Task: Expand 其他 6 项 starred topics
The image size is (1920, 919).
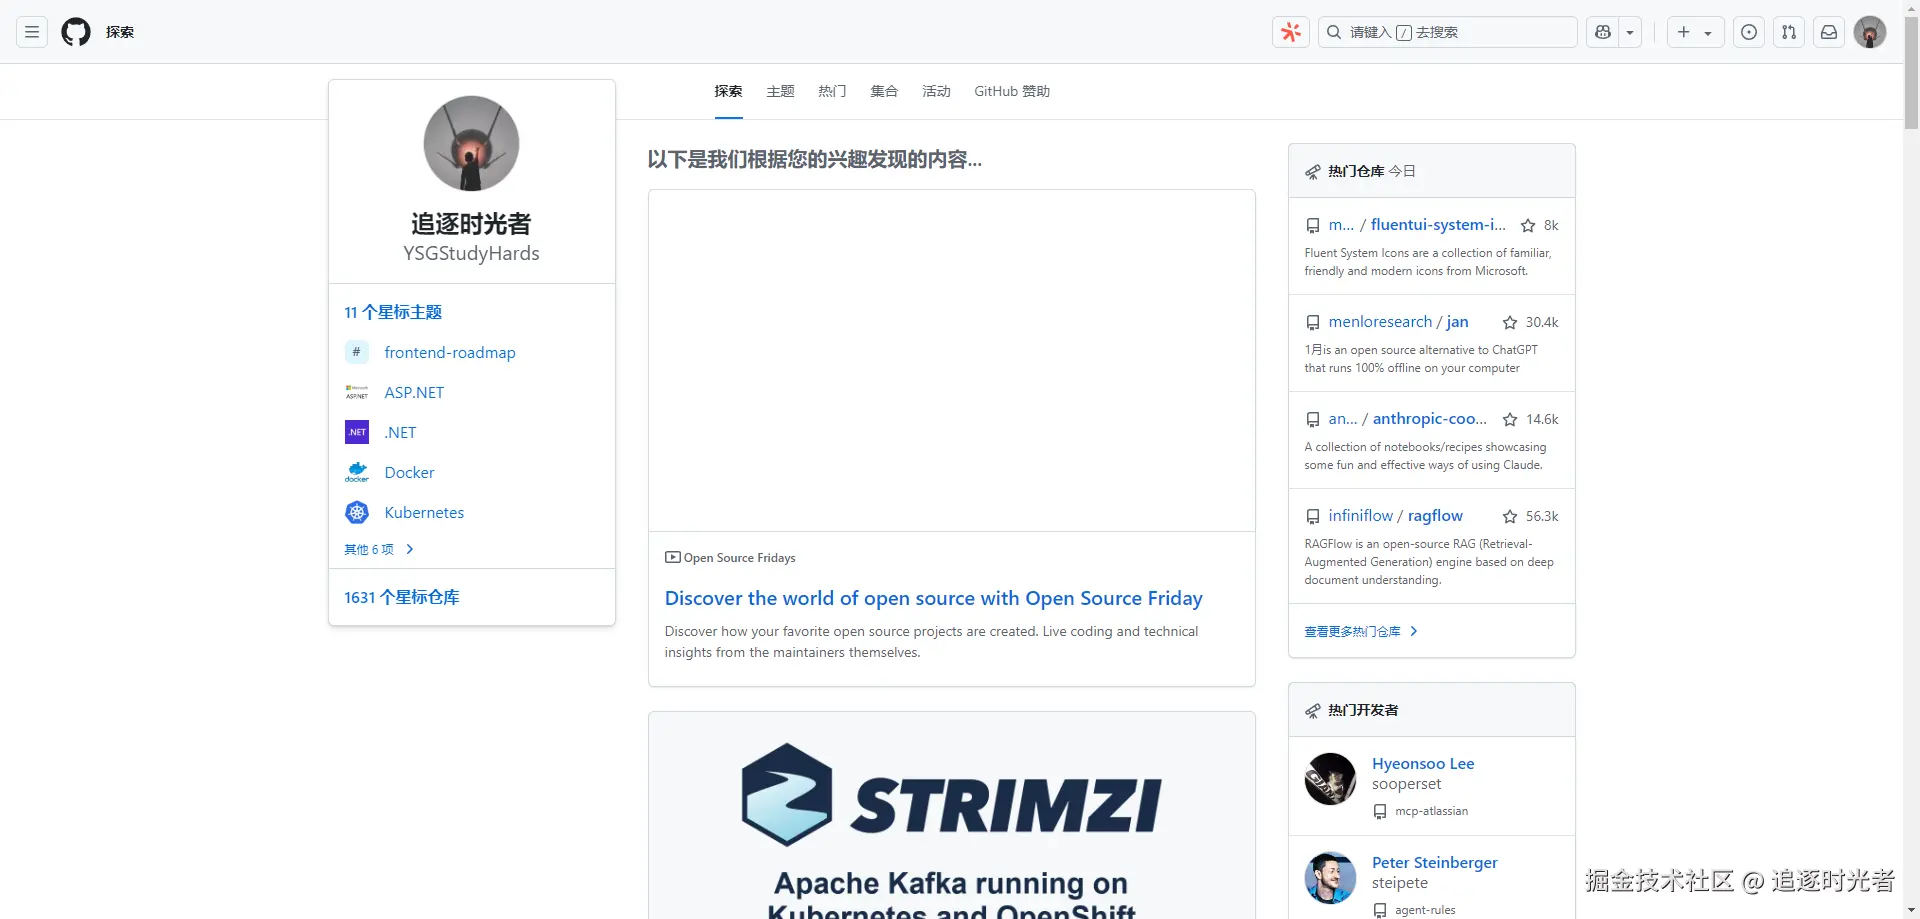Action: click(x=379, y=549)
